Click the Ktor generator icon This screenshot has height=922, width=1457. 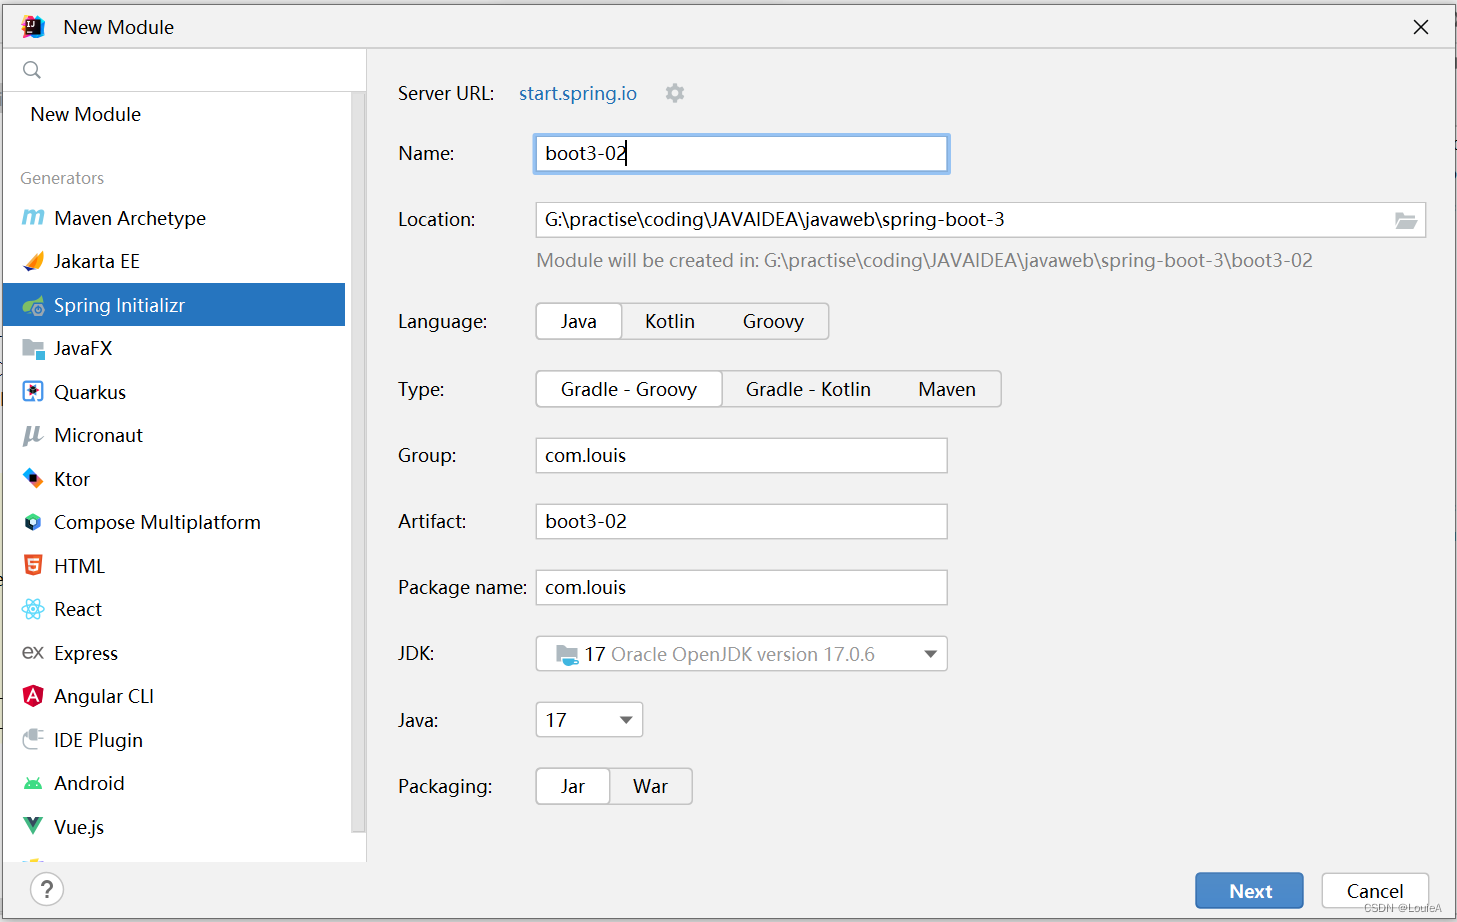(x=33, y=479)
